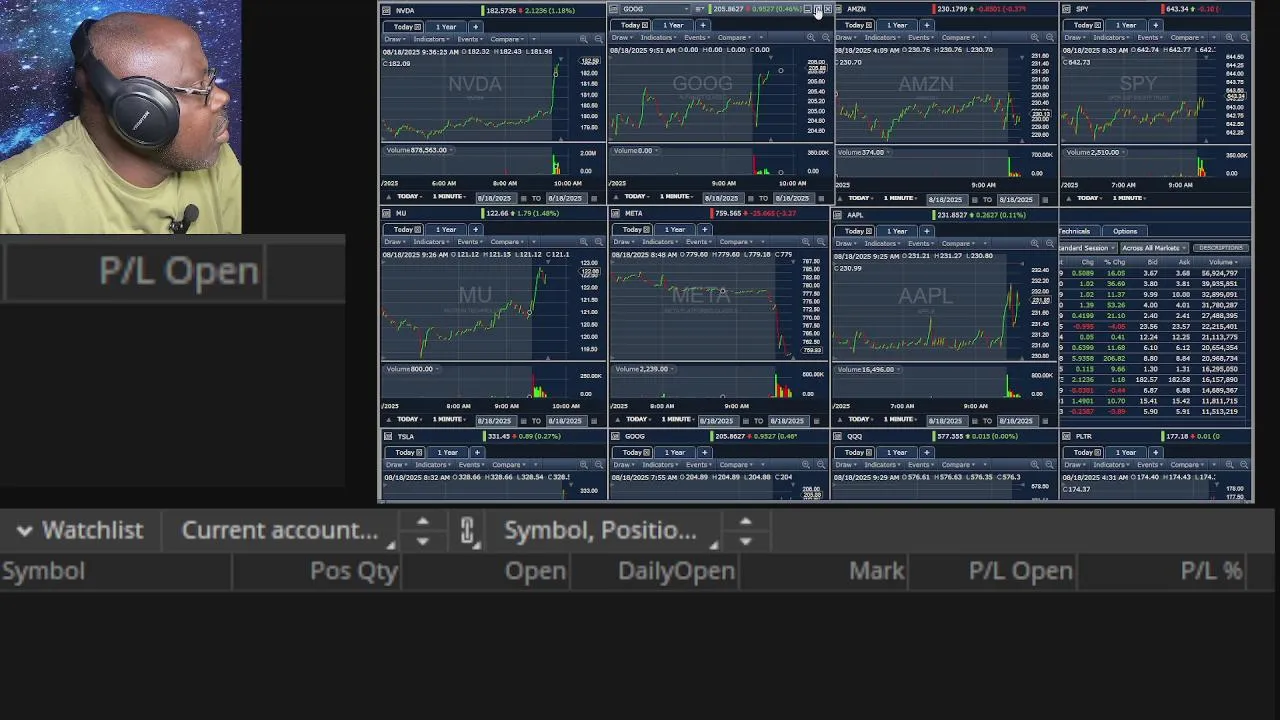Click the GOOG top panel list menu icon

click(x=699, y=9)
